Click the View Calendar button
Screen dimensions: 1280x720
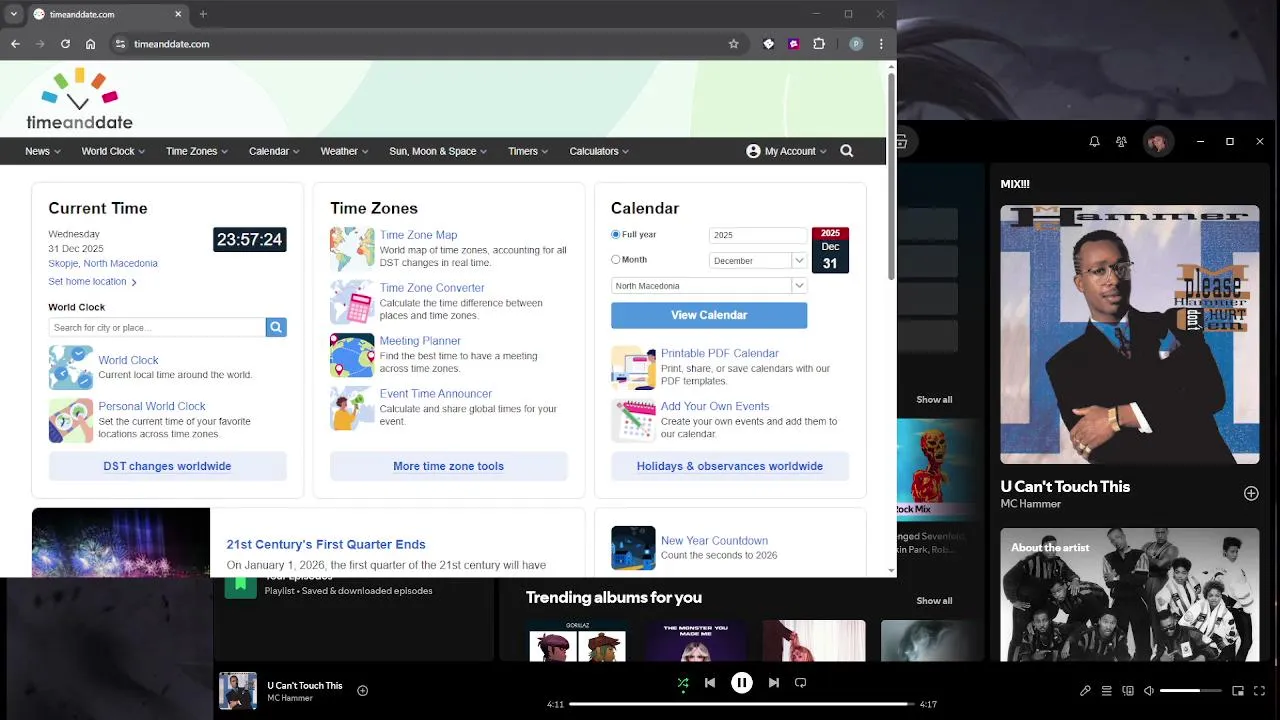[709, 315]
